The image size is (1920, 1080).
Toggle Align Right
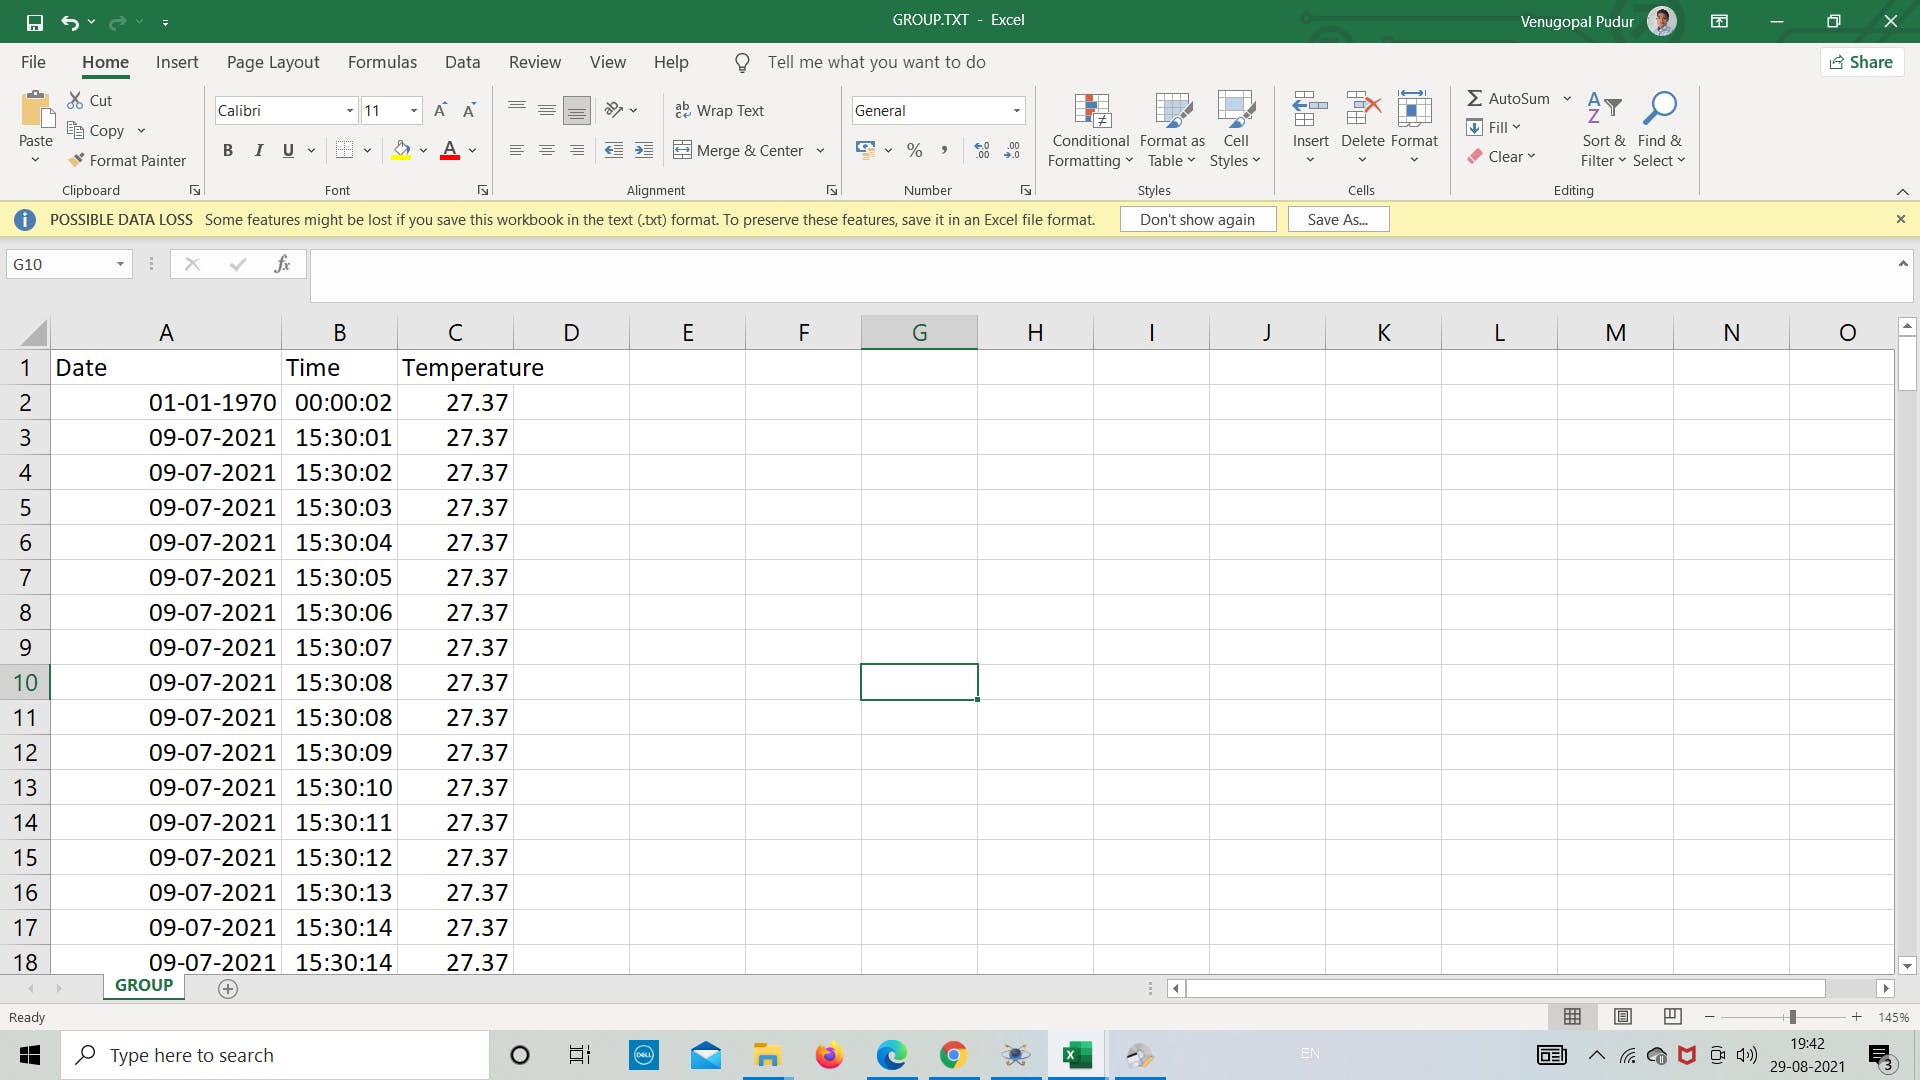tap(577, 150)
